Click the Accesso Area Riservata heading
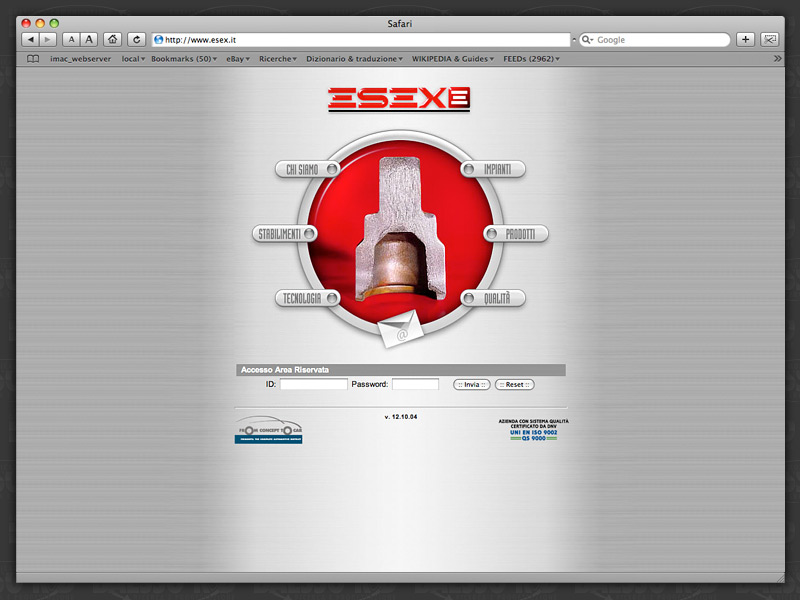 coord(285,370)
